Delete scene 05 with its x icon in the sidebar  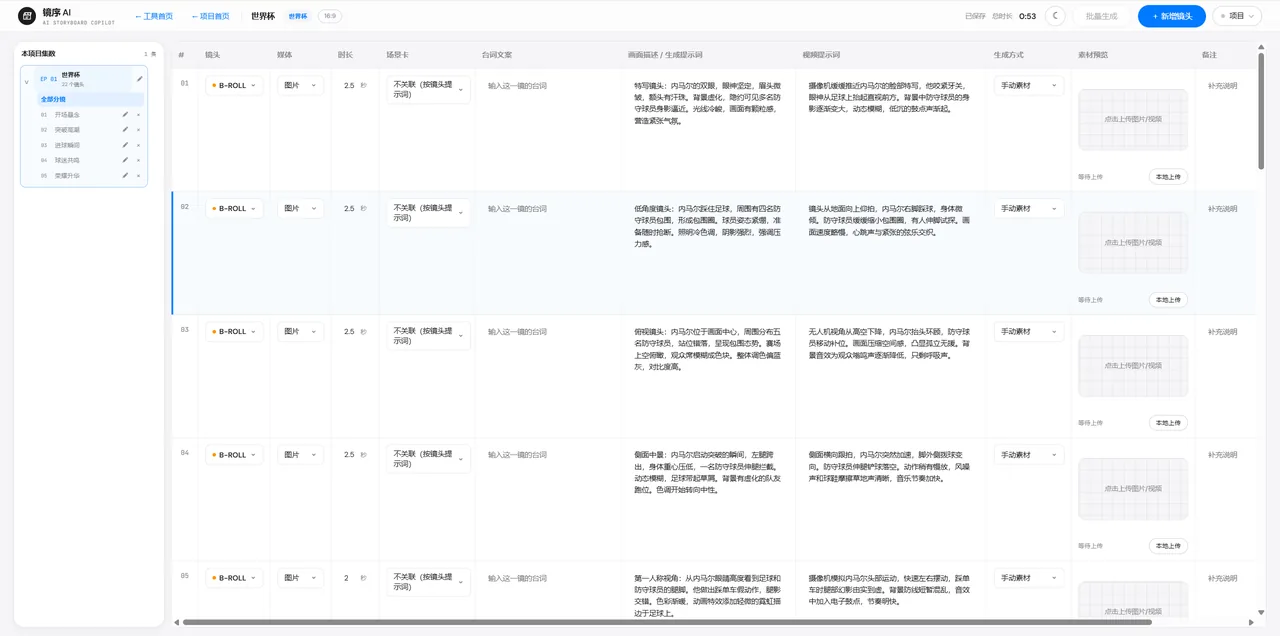click(138, 175)
